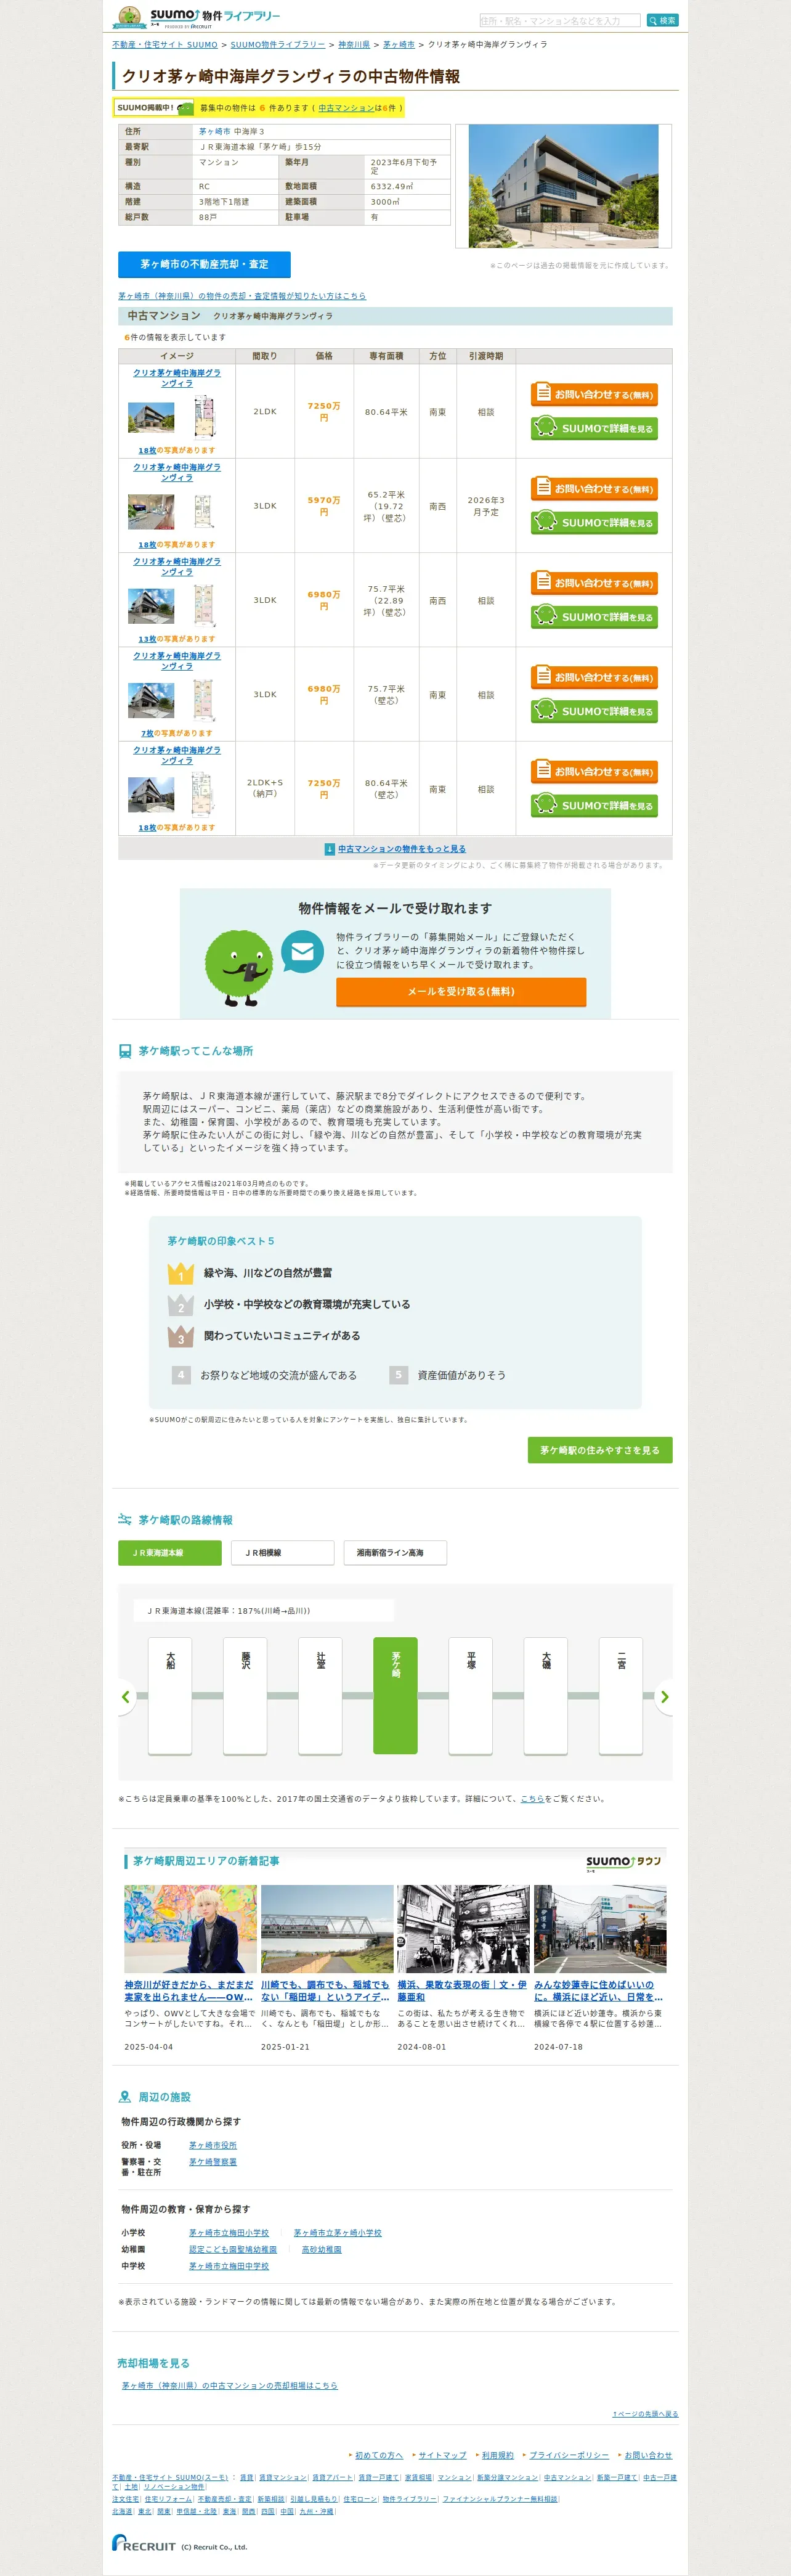Click the building exterior main photo
This screenshot has width=791, height=2576.
click(x=563, y=186)
